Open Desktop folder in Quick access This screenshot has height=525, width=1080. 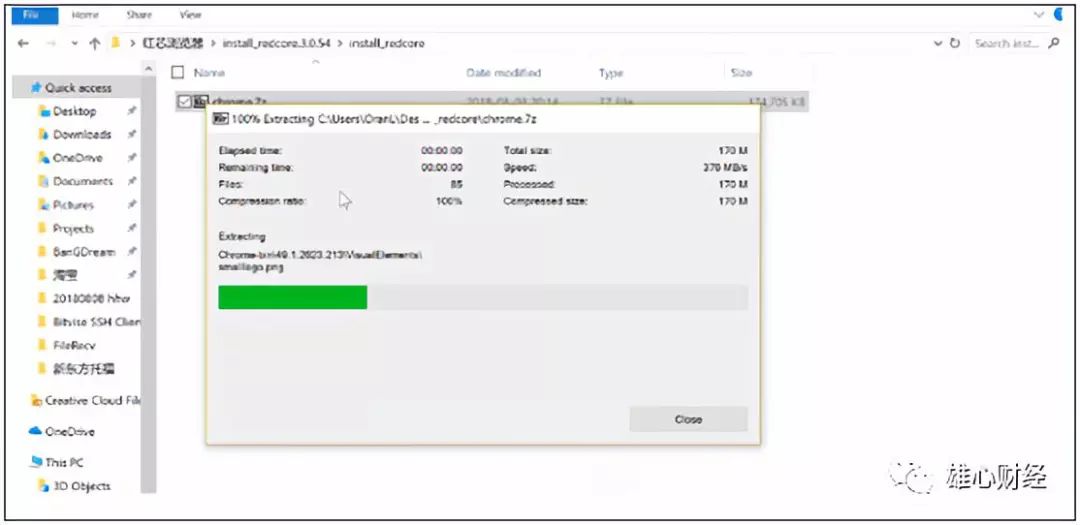point(74,111)
